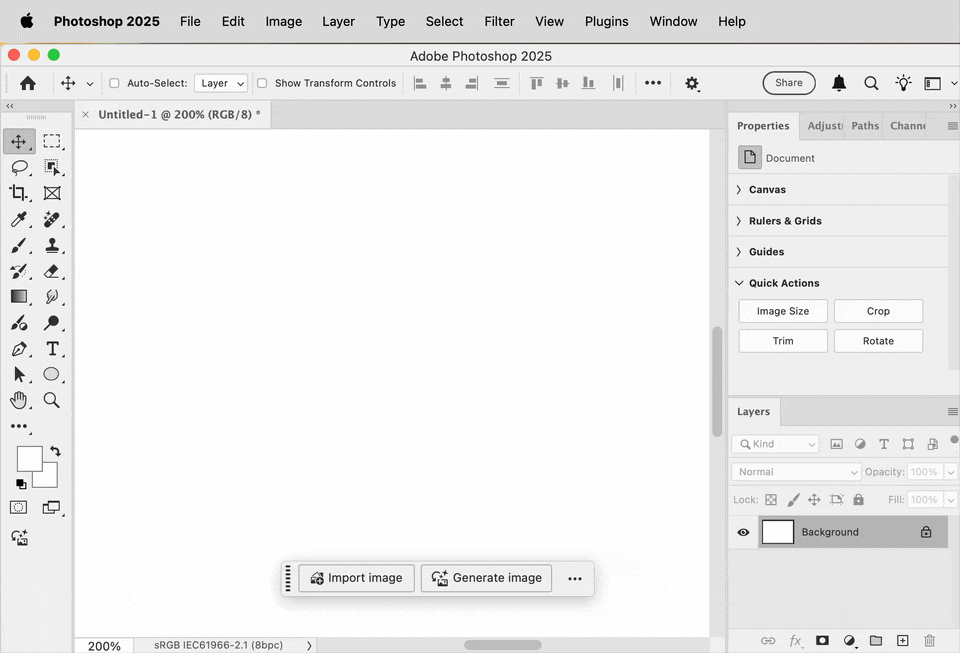Activate the Crop tool

tap(18, 193)
